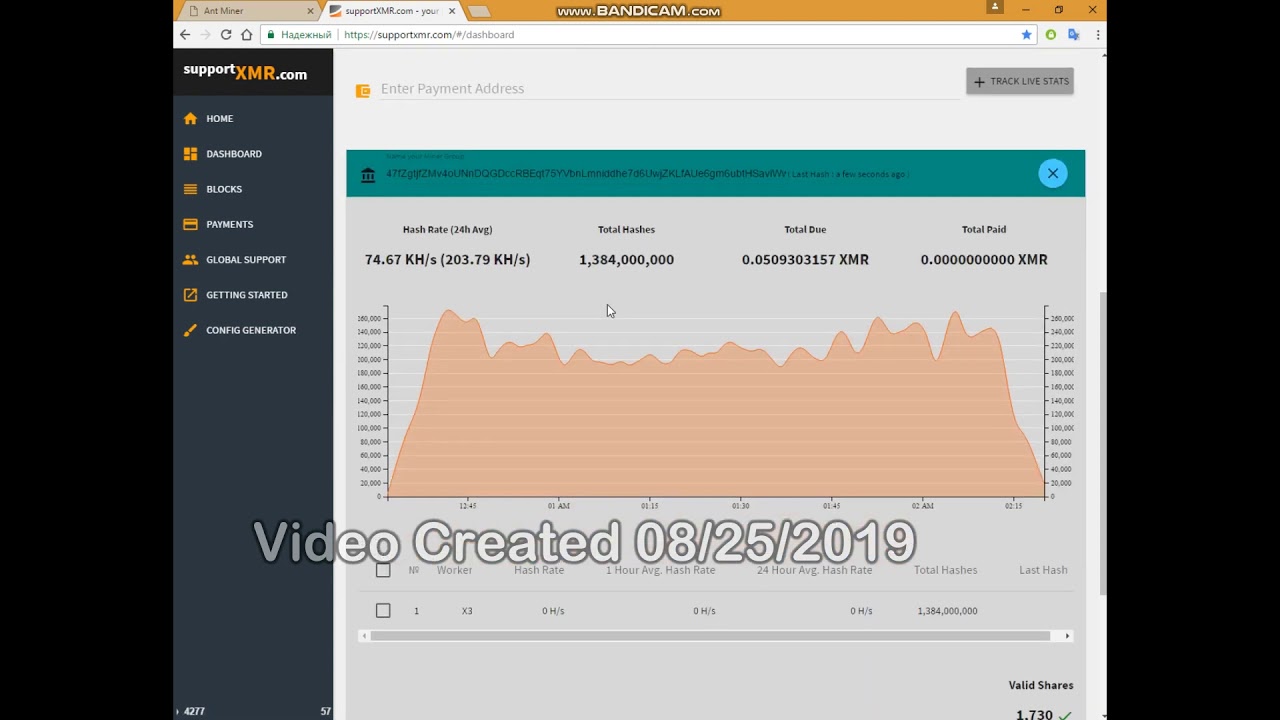This screenshot has height=720, width=1280.
Task: Reload the supportXMR page
Action: 226,34
